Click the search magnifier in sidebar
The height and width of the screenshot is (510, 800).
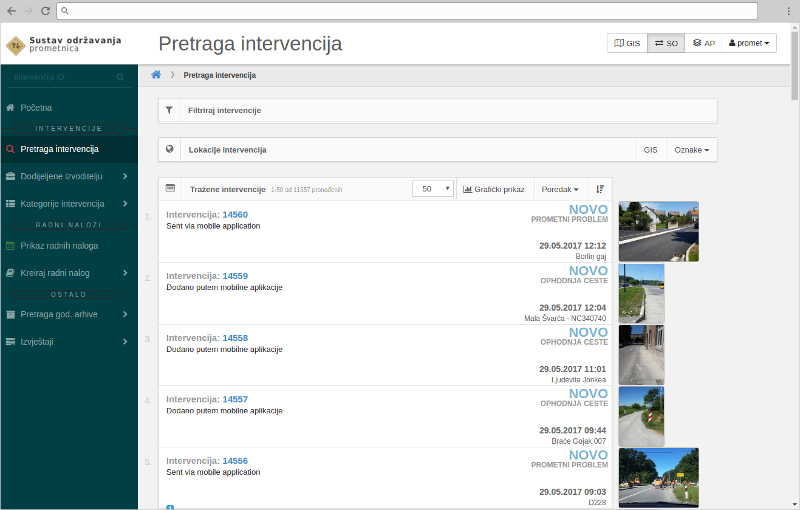(121, 77)
